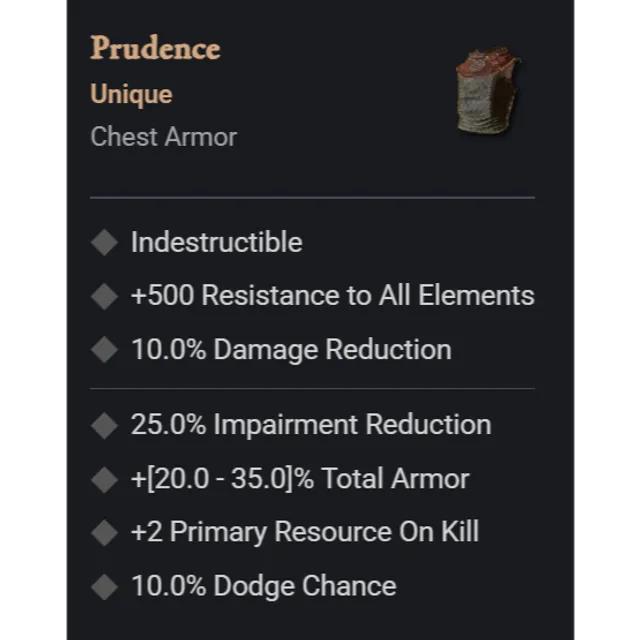Click the diamond bullet beside Damage Reduction

tap(104, 349)
